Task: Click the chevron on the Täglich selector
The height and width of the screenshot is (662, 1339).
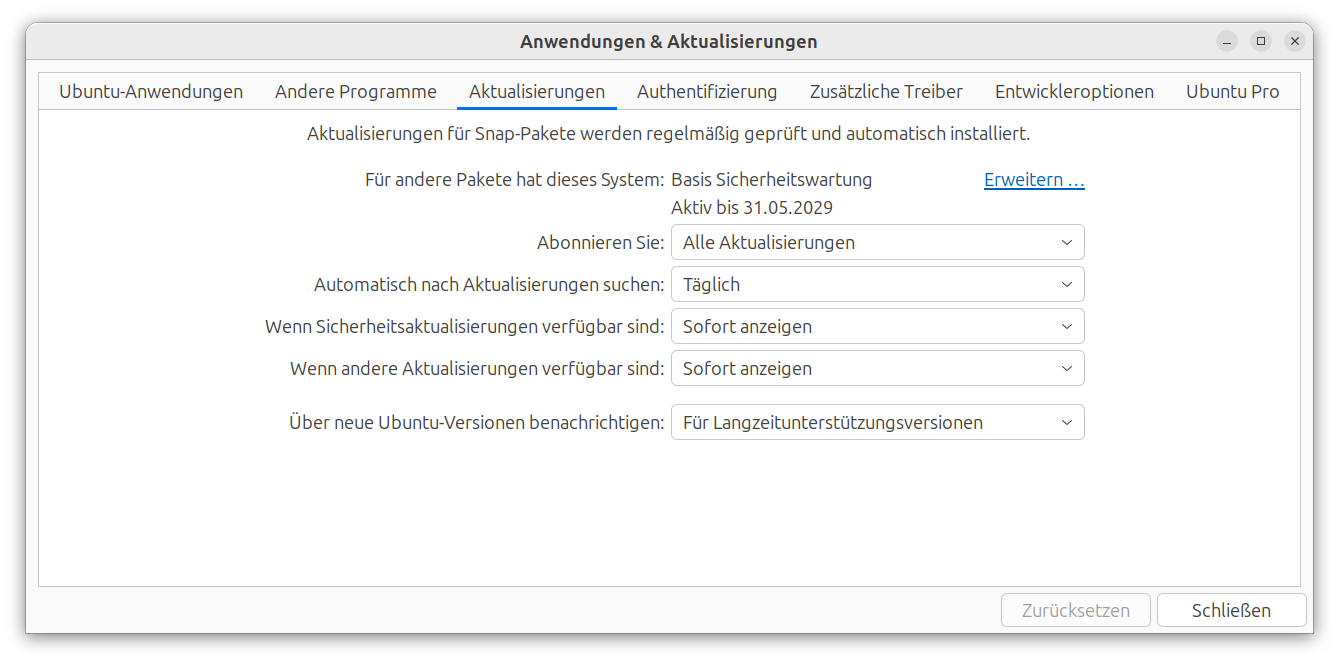Action: [1065, 284]
